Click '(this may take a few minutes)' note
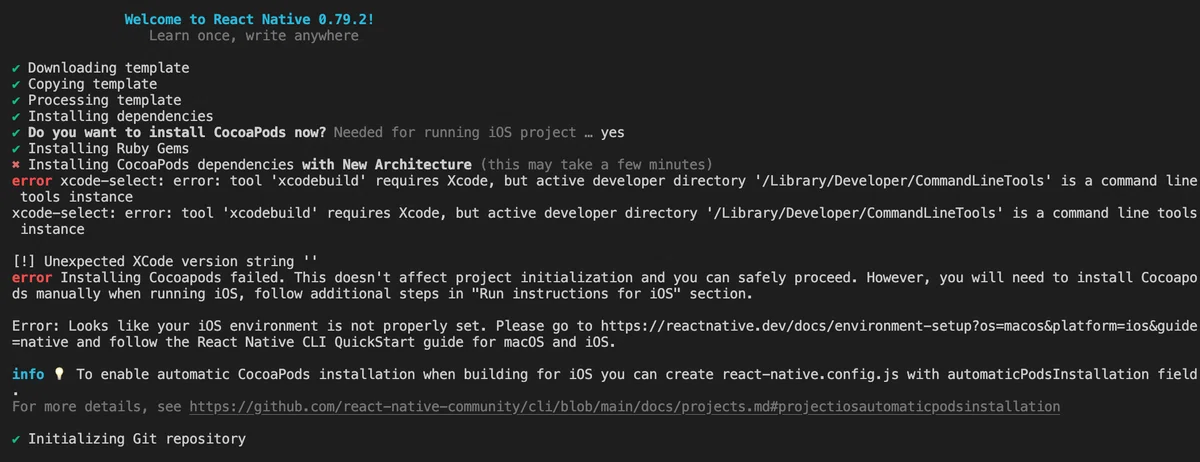The image size is (1200, 462). (x=596, y=164)
